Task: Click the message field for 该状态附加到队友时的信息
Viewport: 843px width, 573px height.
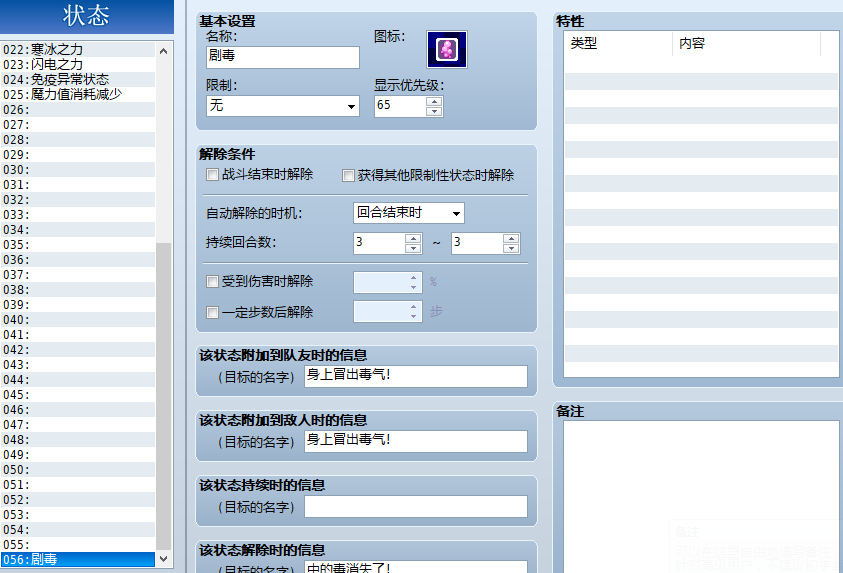Action: [416, 376]
